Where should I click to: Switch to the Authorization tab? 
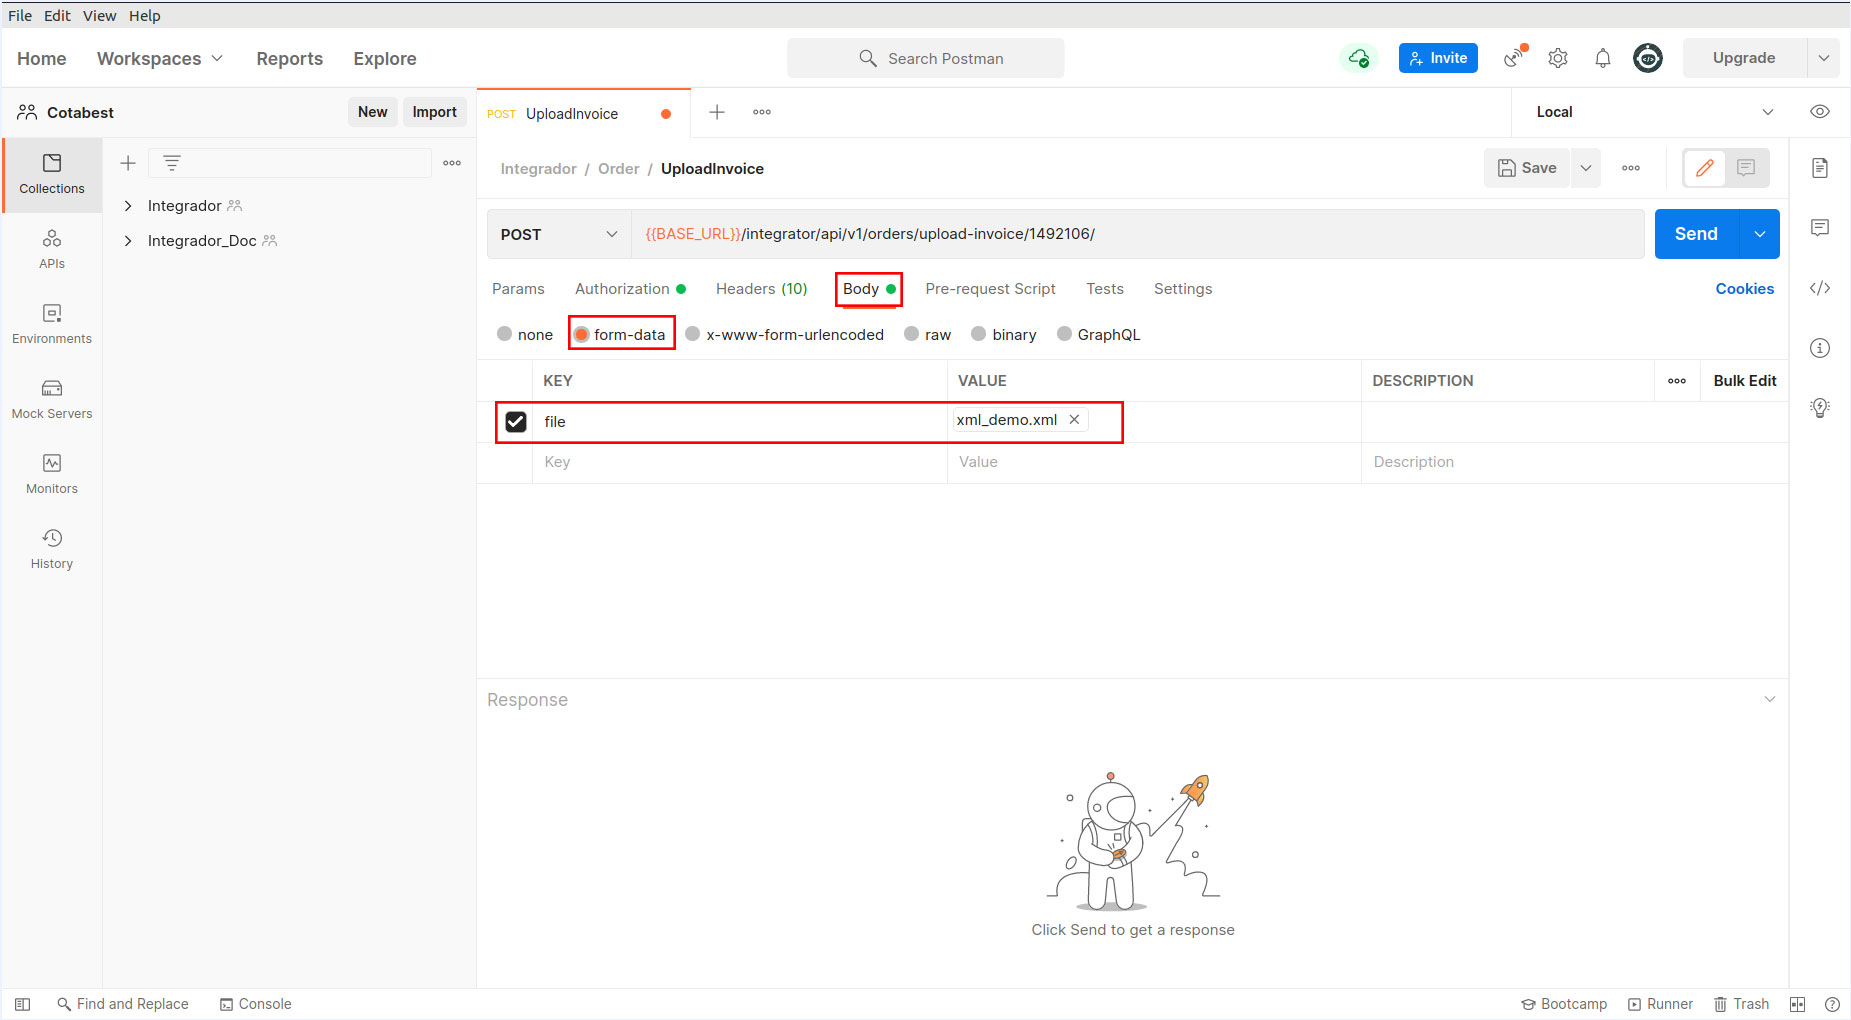(x=630, y=289)
